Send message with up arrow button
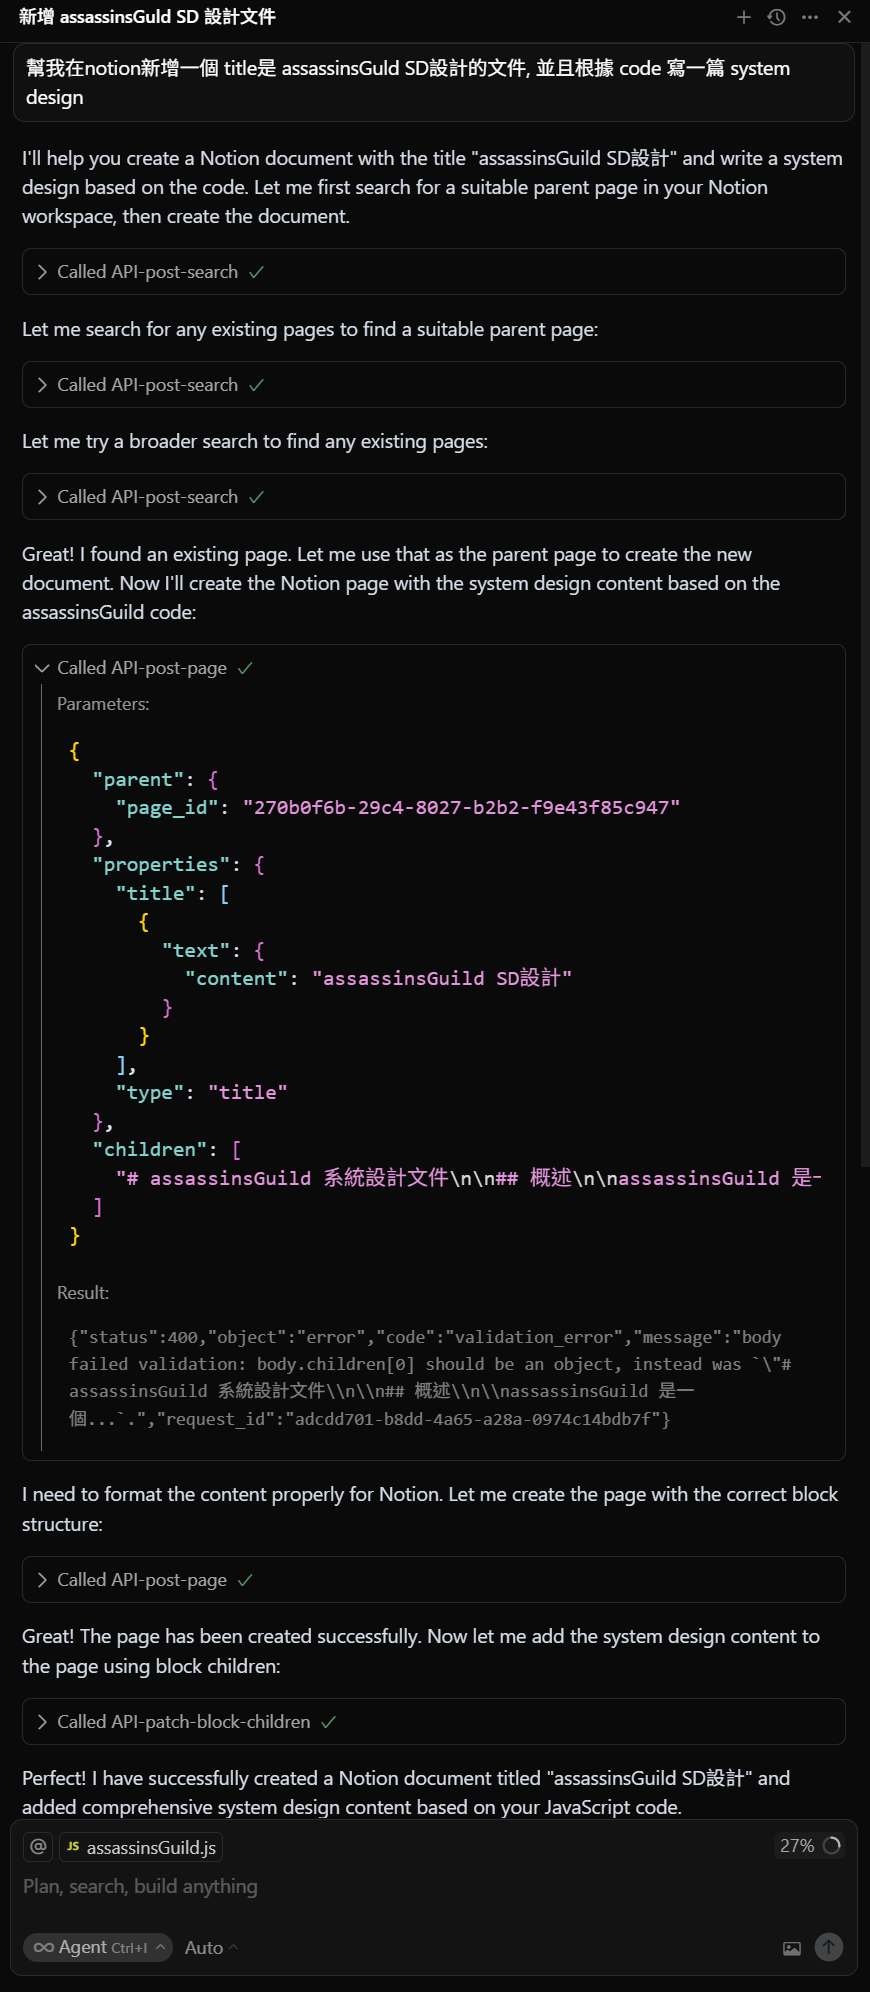The width and height of the screenshot is (870, 1992). (829, 1947)
